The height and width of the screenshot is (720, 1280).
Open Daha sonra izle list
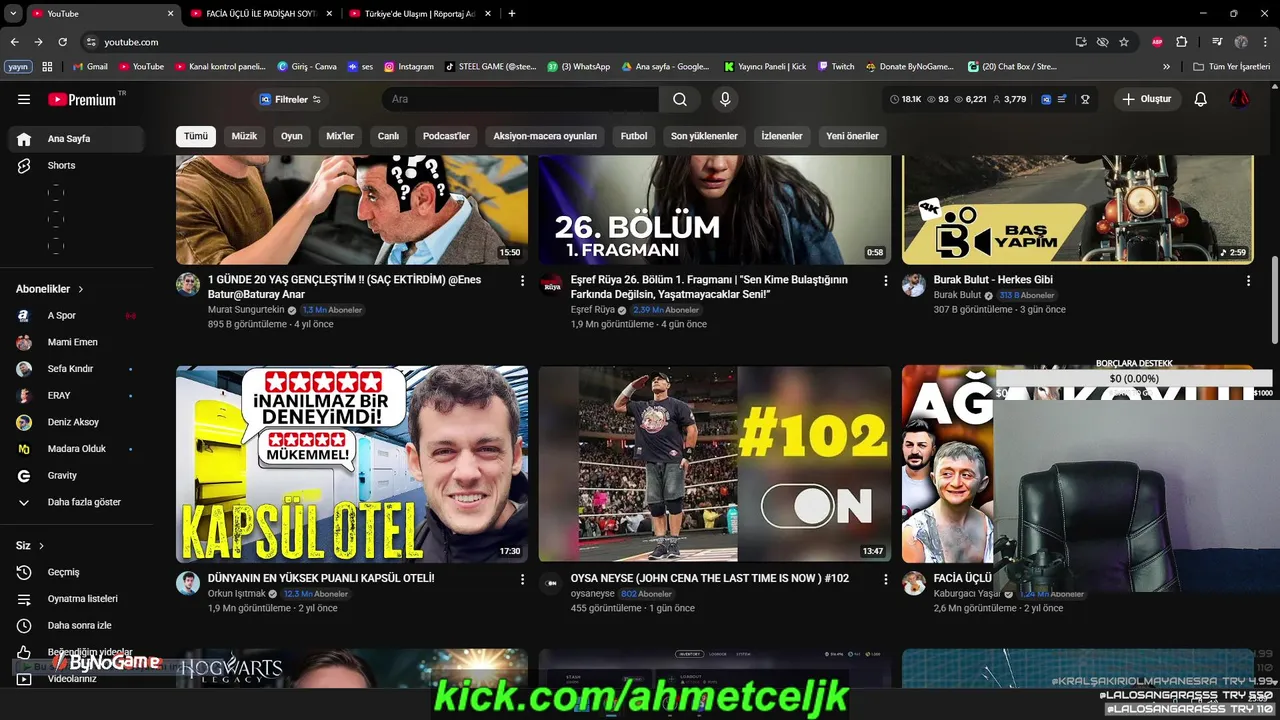coord(76,625)
